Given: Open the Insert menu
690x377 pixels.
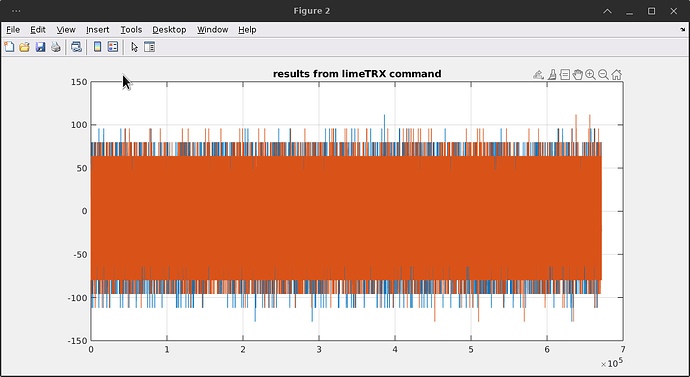Looking at the screenshot, I should (x=97, y=29).
